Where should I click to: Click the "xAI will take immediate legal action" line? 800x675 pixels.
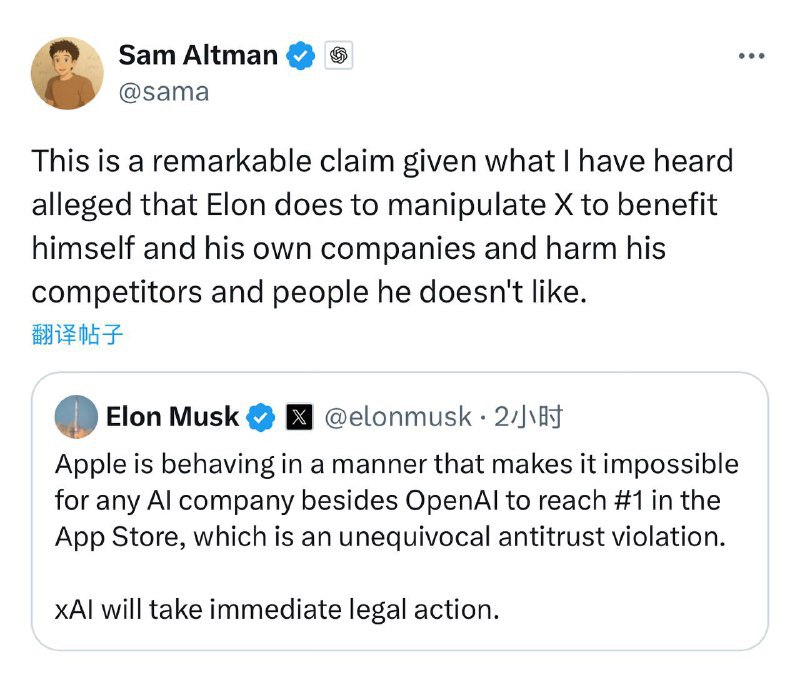coord(277,609)
